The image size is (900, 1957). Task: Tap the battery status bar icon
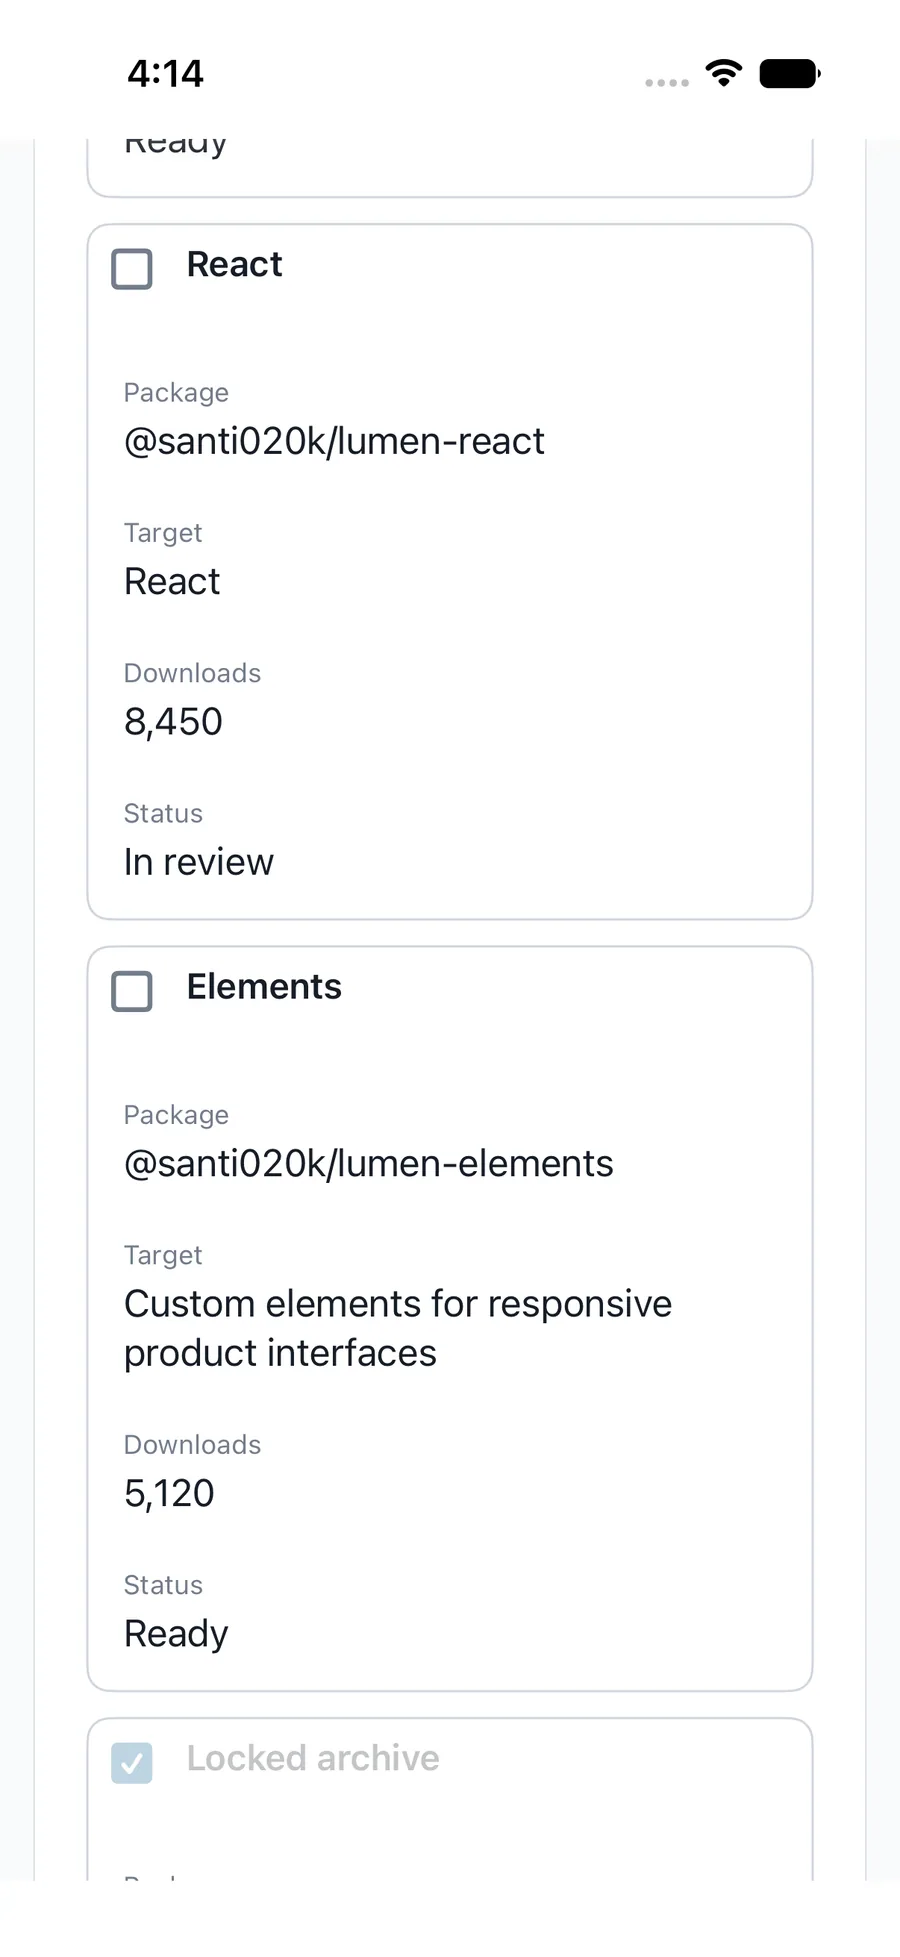[x=790, y=74]
